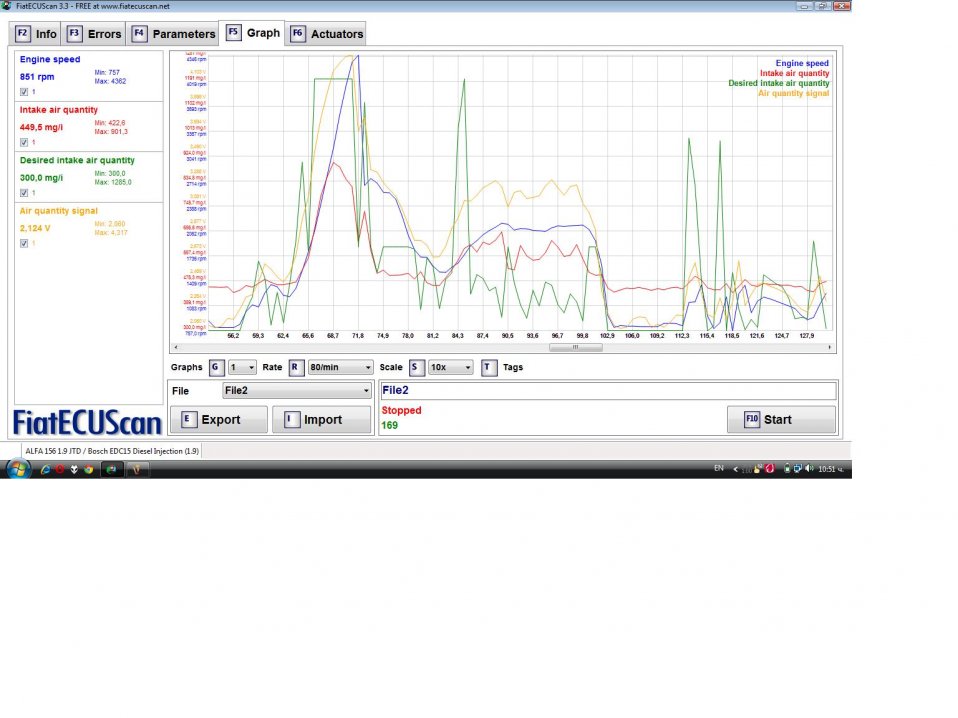958x718 pixels.
Task: Click the graph's horizontal scrollbar thumb
Action: point(575,348)
